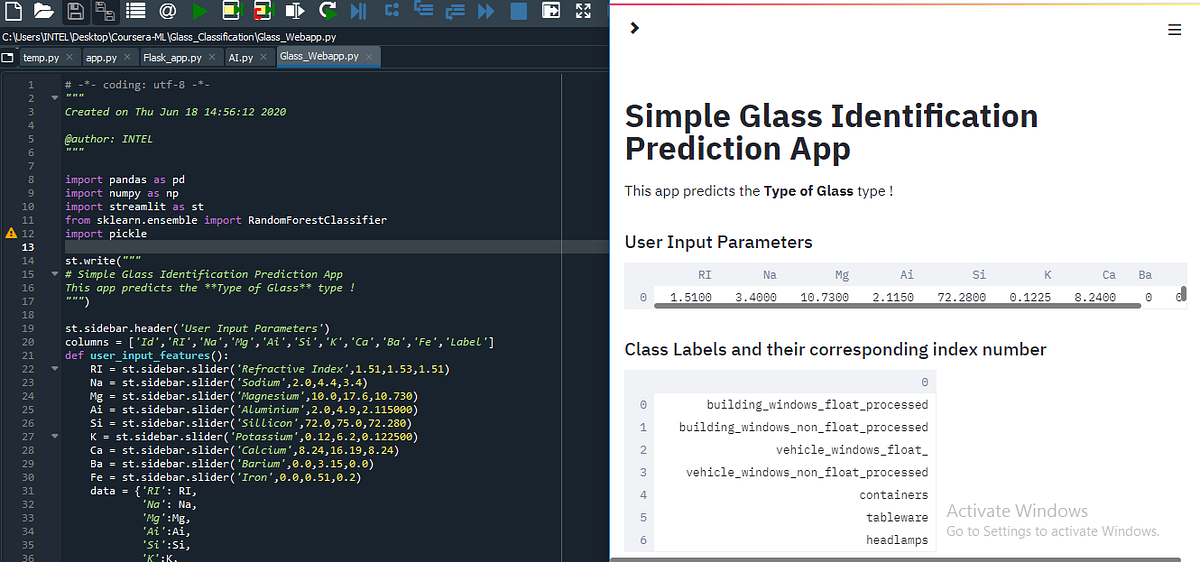Click the 'def user_input_features():' code line
The image size is (1200, 562).
click(x=146, y=355)
